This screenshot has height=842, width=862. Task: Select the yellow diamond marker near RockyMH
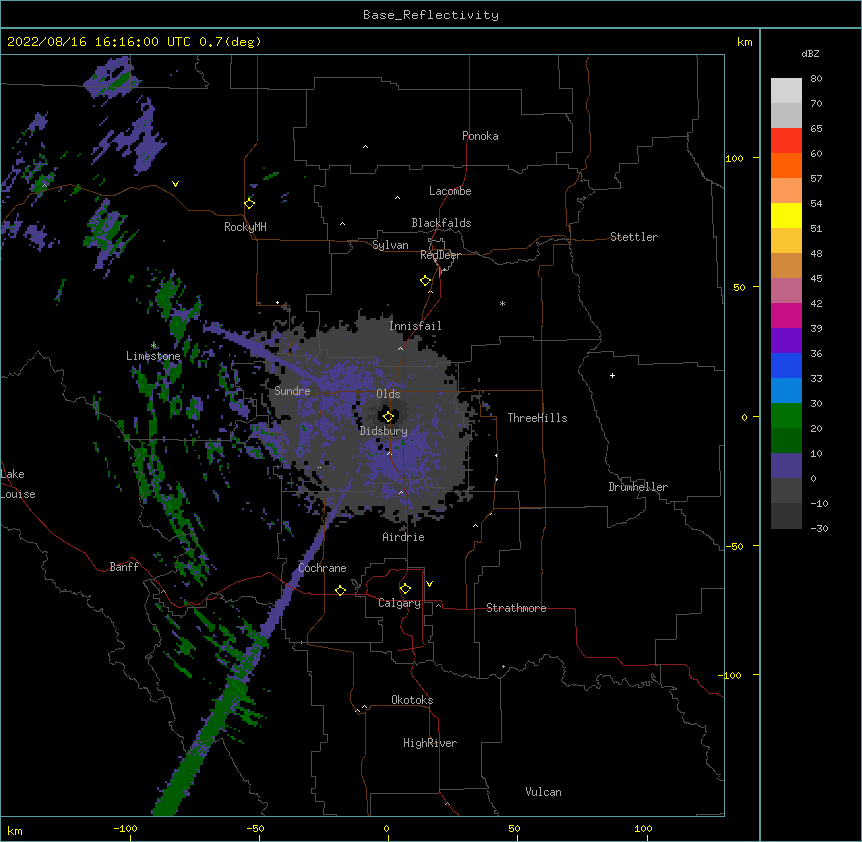tap(250, 204)
